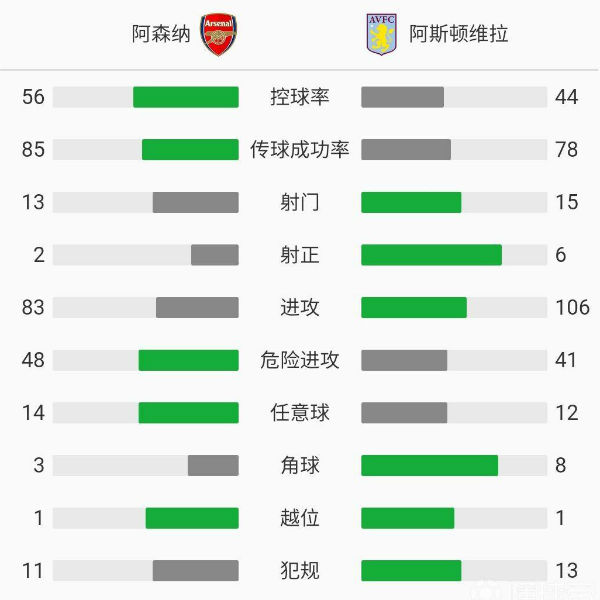This screenshot has height=600, width=600.
Task: Click the 任意球 free kicks label
Action: point(300,412)
